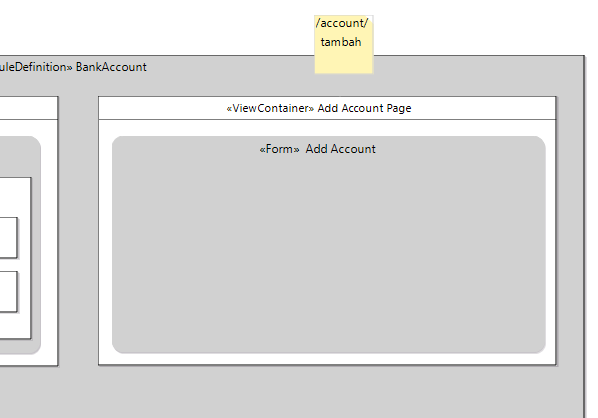The height and width of the screenshot is (418, 598).
Task: Click the empty white canvas above BankAccount
Action: point(153,27)
